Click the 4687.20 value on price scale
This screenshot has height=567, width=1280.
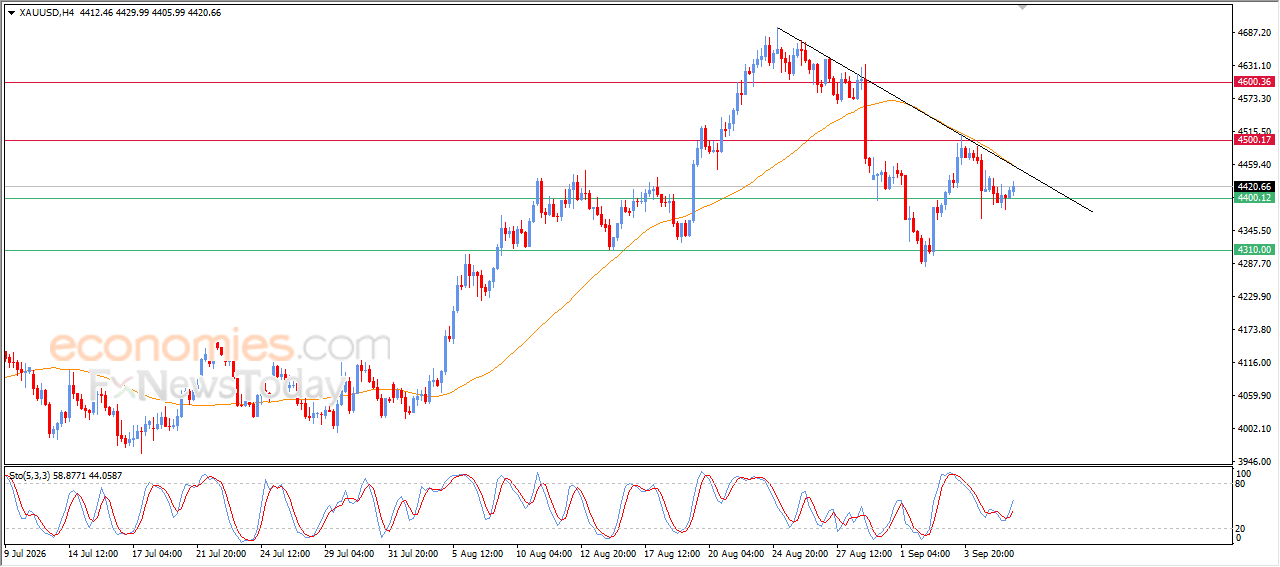[1253, 33]
